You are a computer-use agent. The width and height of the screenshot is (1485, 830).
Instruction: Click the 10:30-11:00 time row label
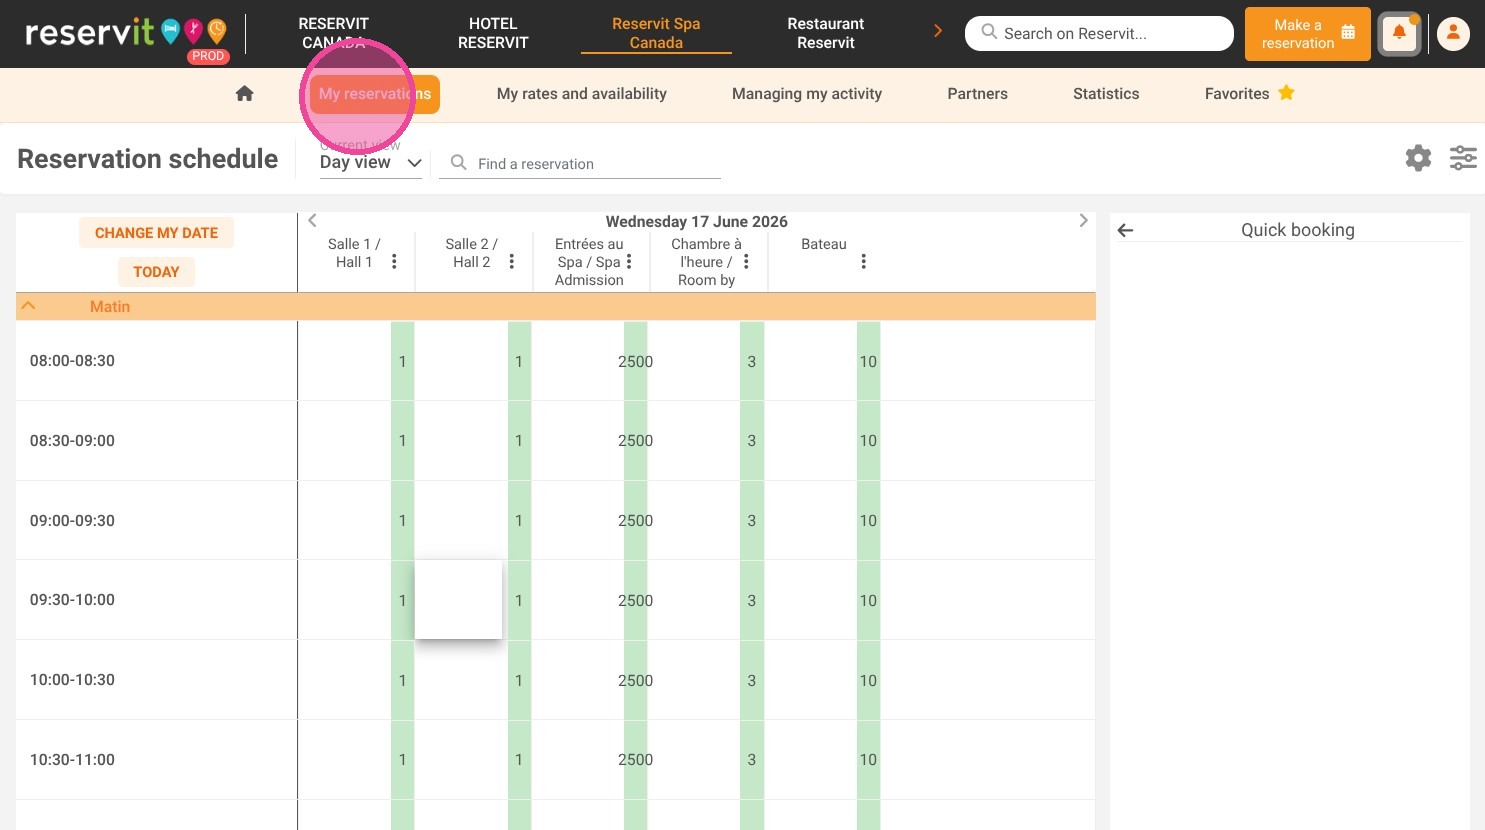click(x=72, y=759)
